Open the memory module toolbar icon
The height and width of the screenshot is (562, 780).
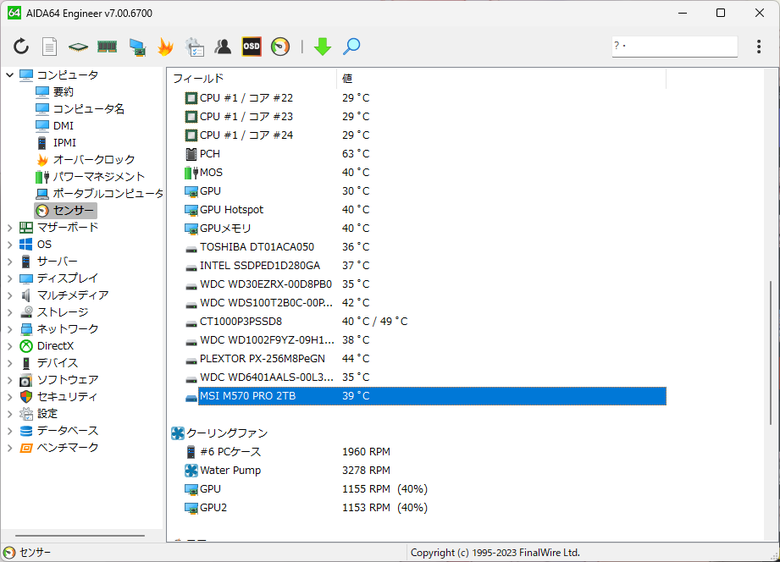pos(107,47)
